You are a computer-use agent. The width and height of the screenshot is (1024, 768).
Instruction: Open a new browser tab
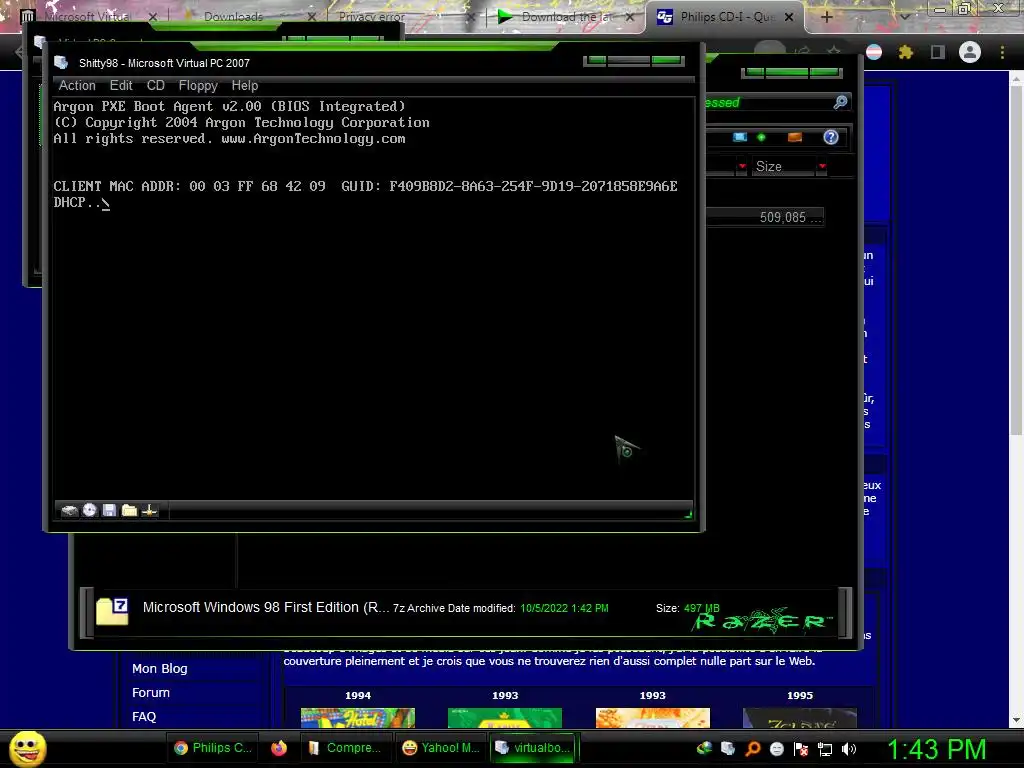pyautogui.click(x=827, y=17)
